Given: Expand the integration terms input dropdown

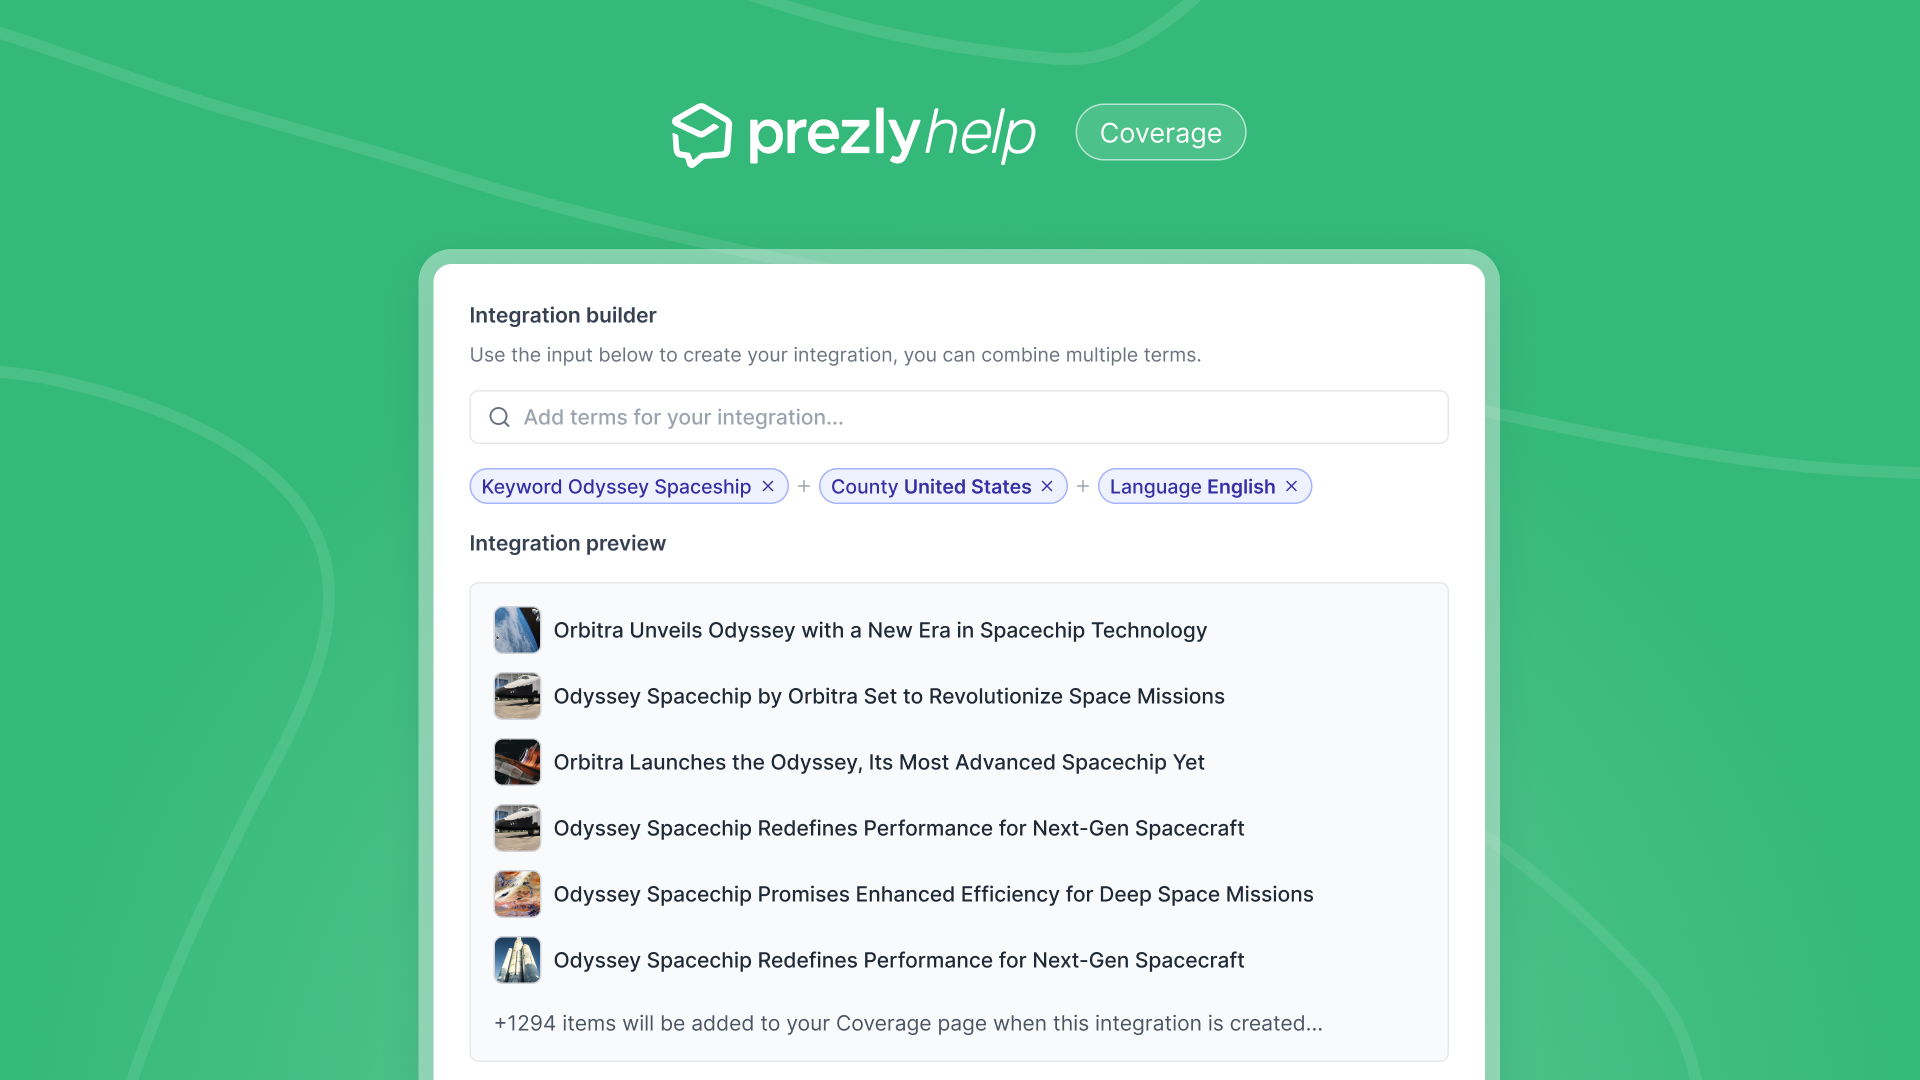Looking at the screenshot, I should pos(959,417).
